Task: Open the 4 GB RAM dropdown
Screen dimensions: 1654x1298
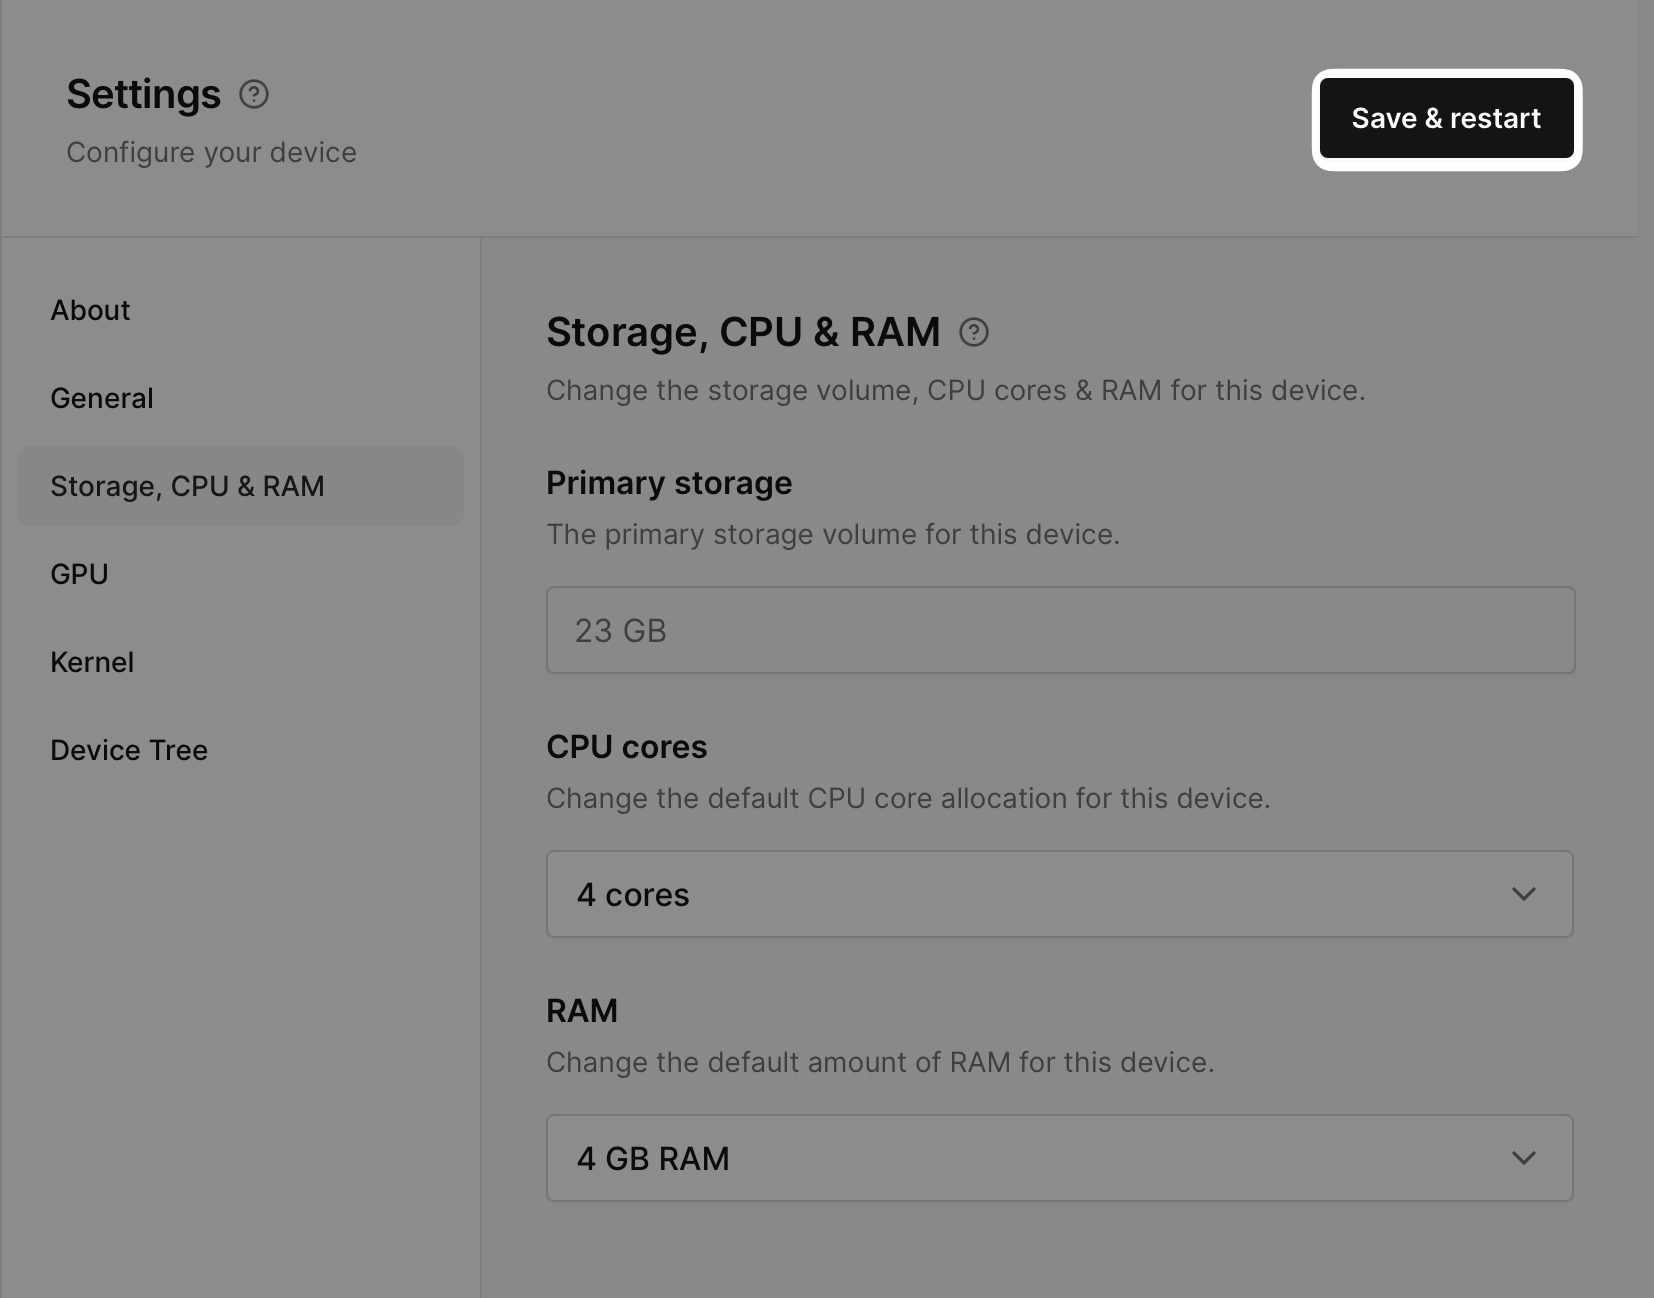Action: (x=1059, y=1158)
